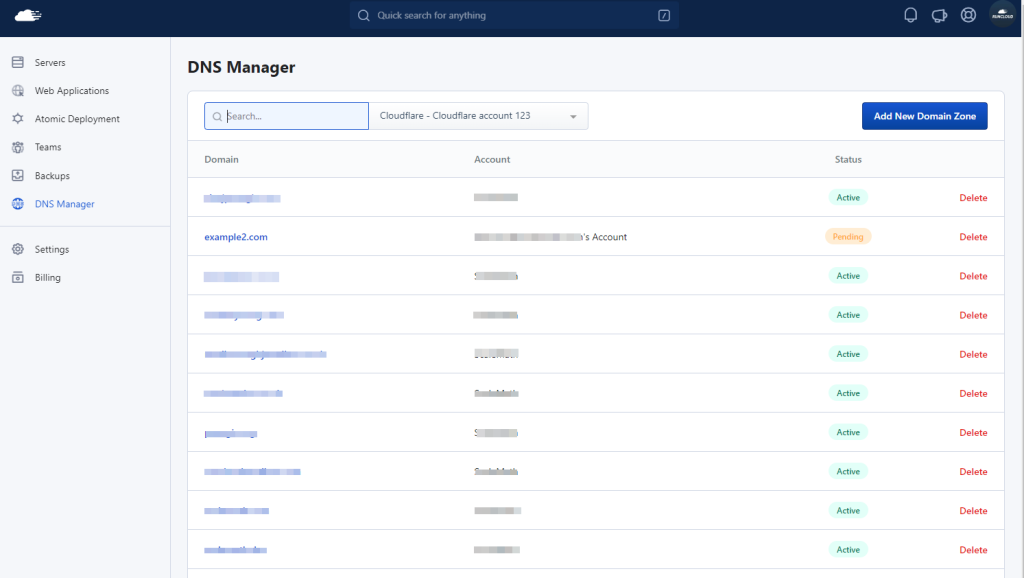Go to Web Applications menu
The image size is (1024, 578).
[x=72, y=91]
